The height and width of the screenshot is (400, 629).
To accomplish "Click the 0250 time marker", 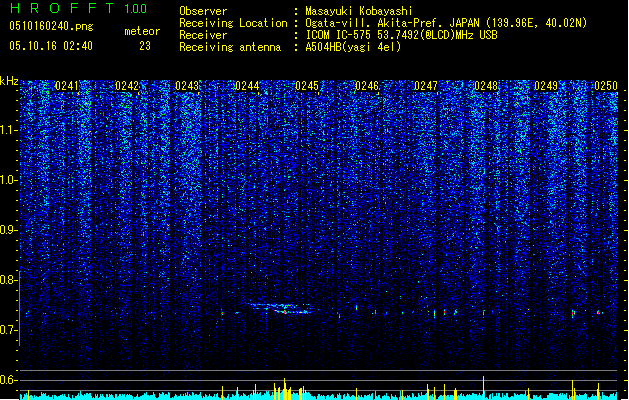I will pyautogui.click(x=606, y=85).
